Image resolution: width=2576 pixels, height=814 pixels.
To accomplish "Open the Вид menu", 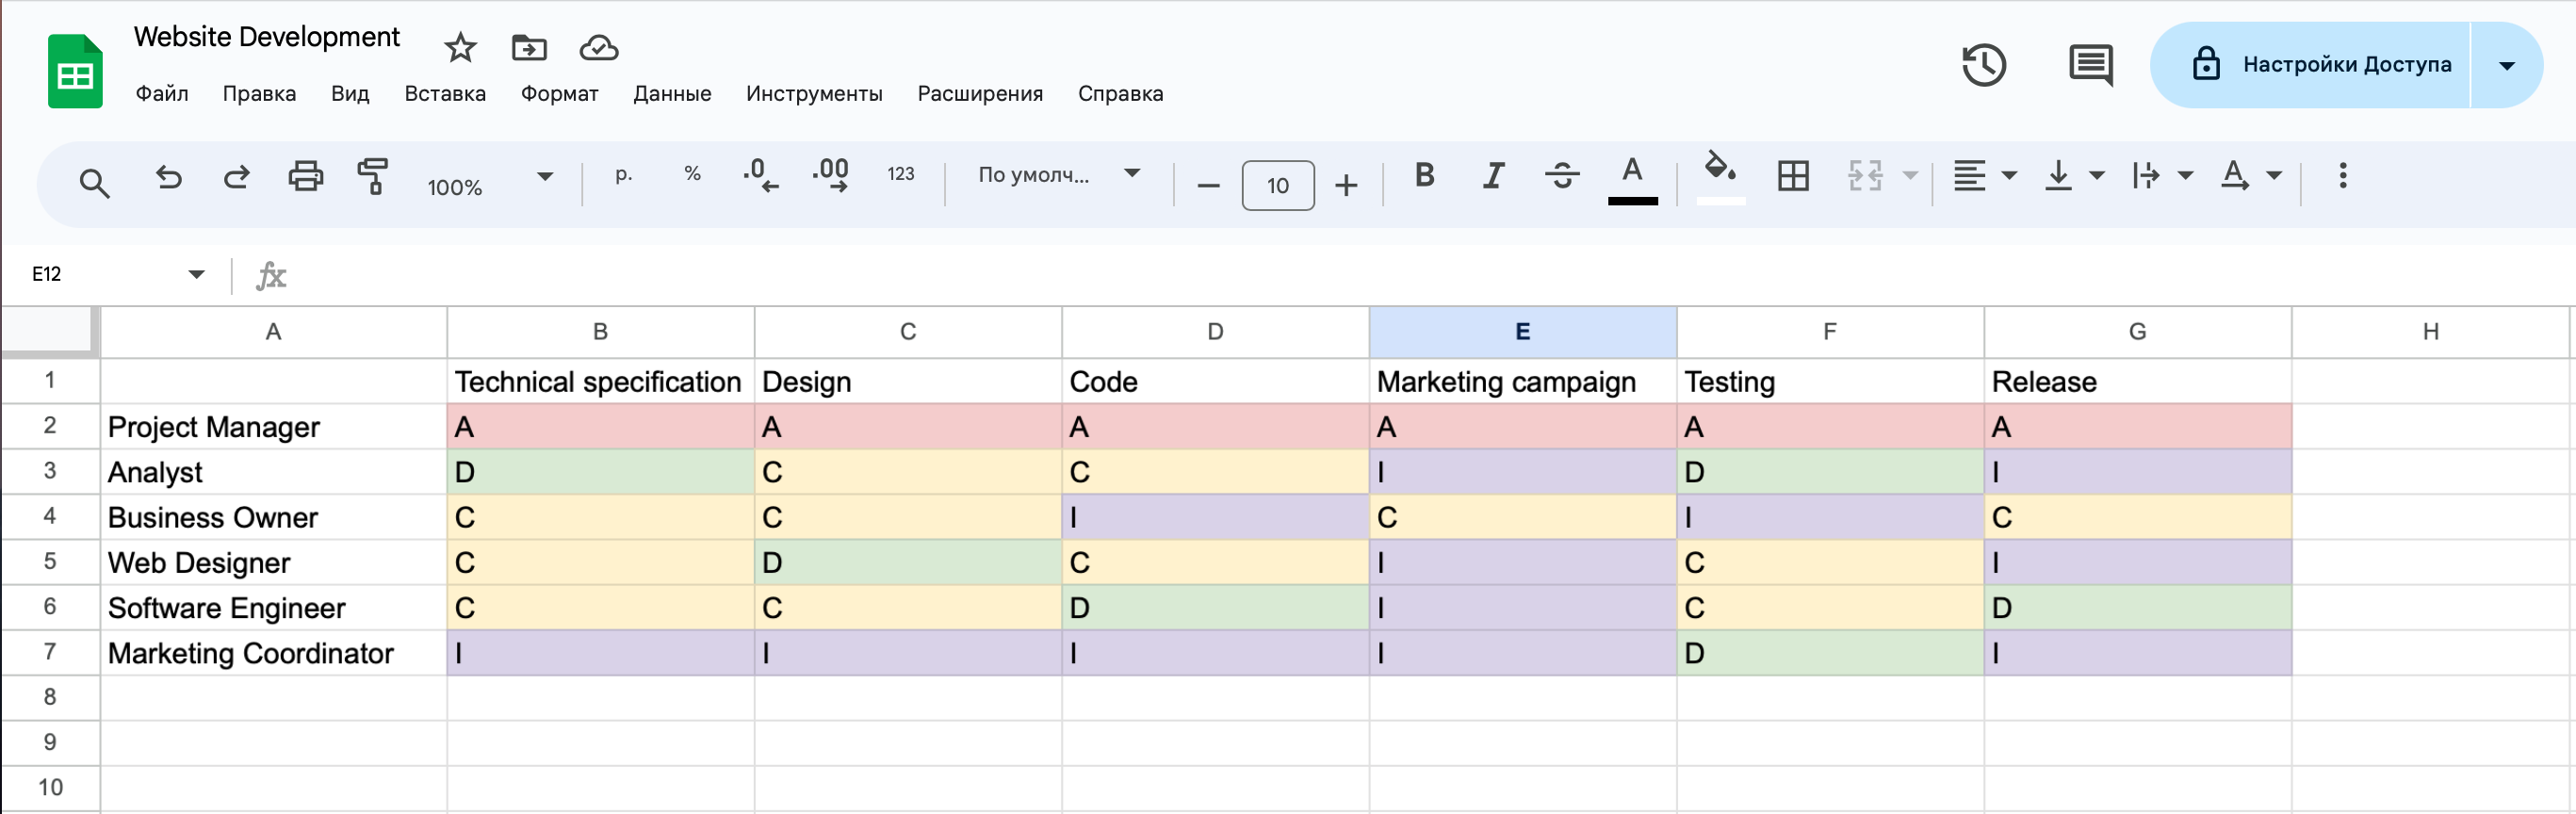I will point(350,93).
